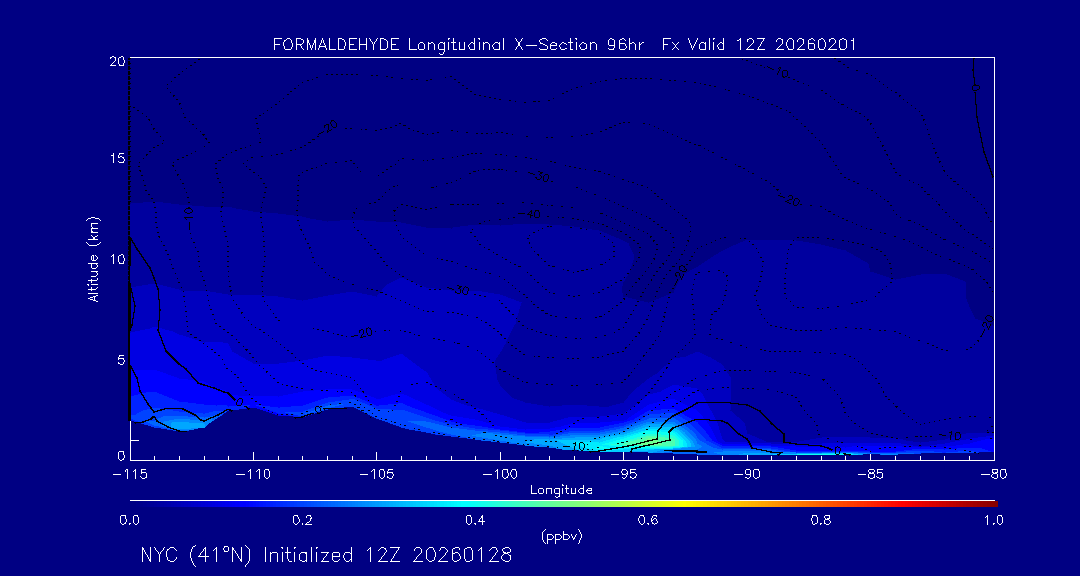The height and width of the screenshot is (576, 1080).
Task: Click the 0.0 color bar tick label
Action: 129,520
